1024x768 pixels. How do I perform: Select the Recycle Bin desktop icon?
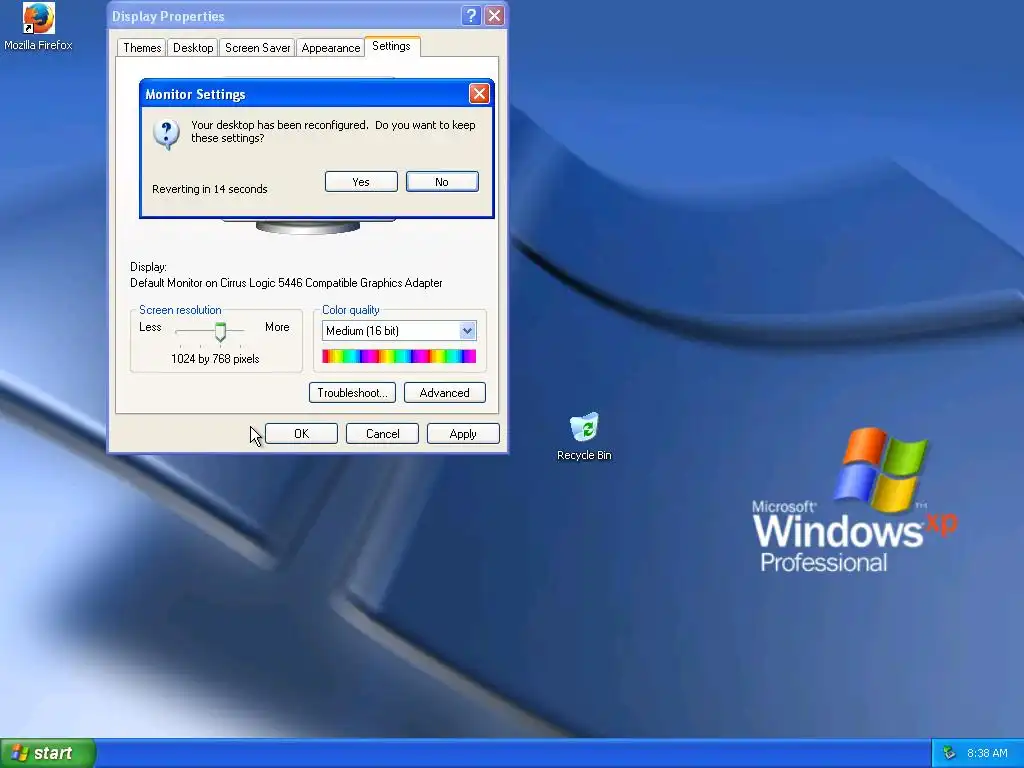584,436
